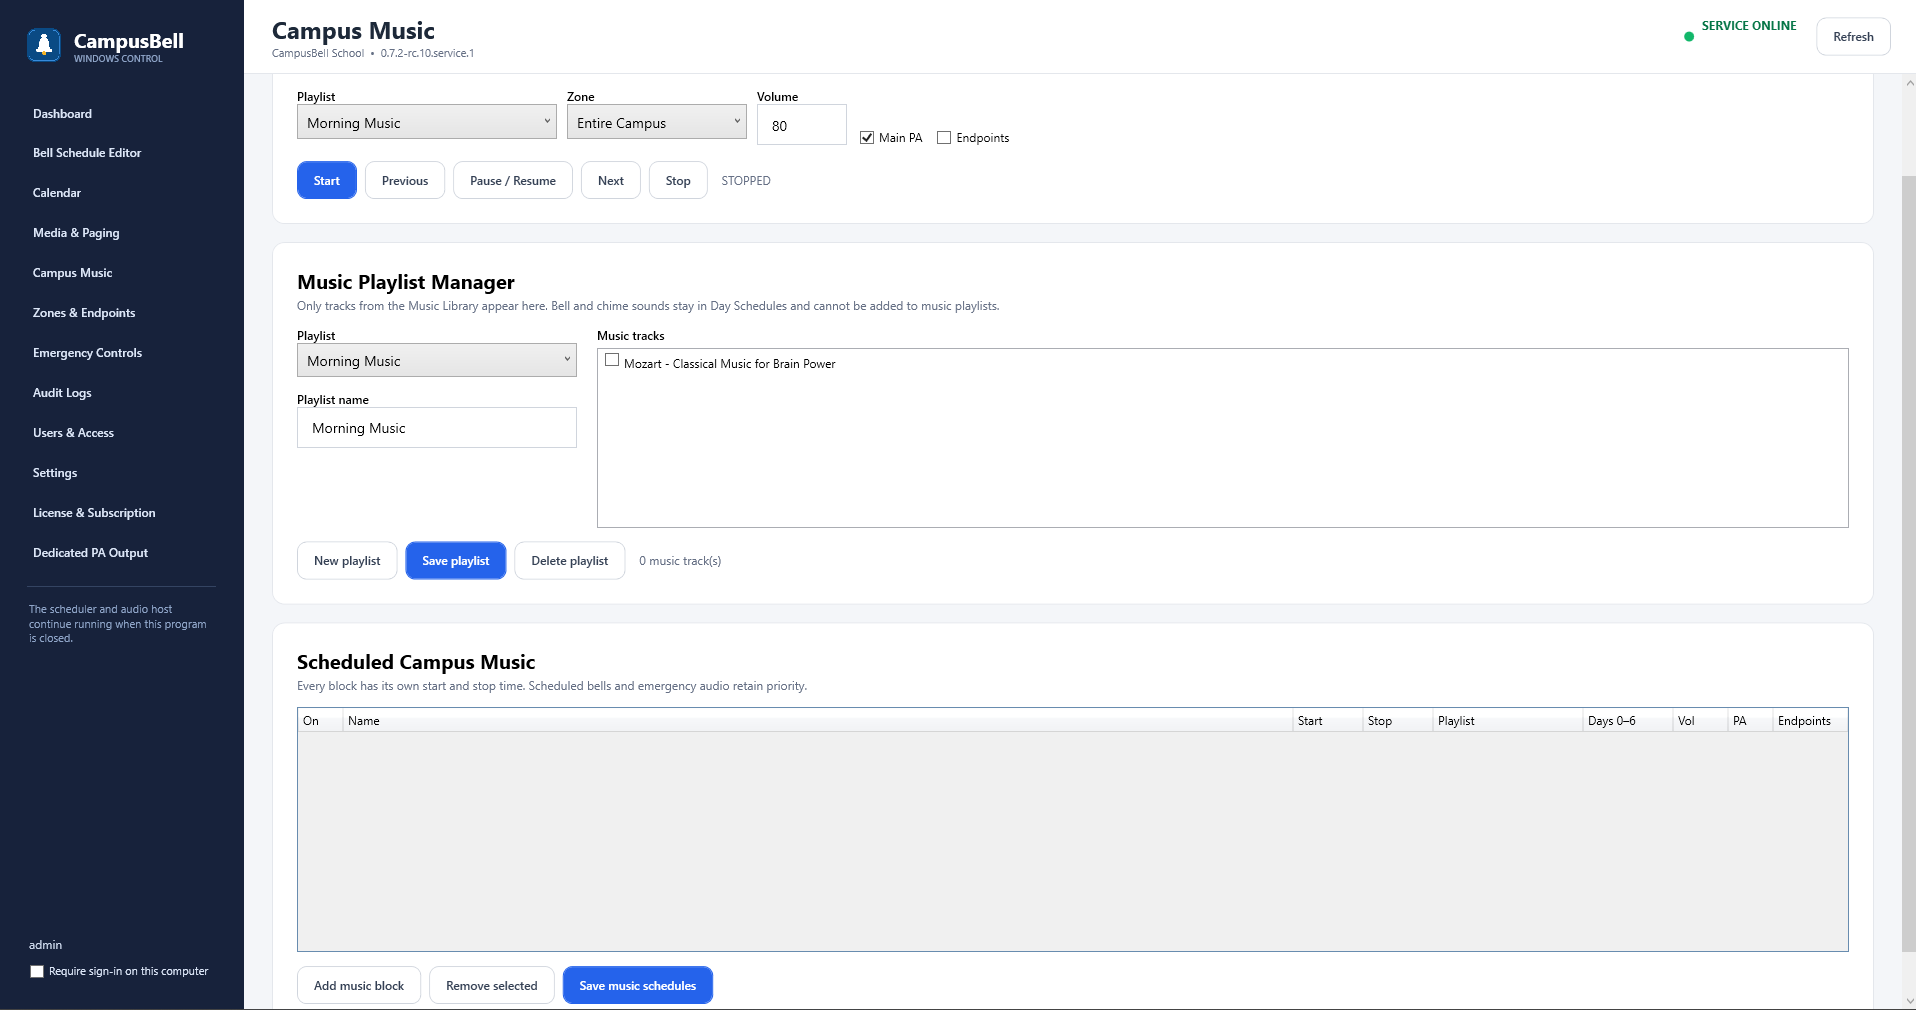1916x1010 pixels.
Task: Open the Dashboard page
Action: coord(62,114)
